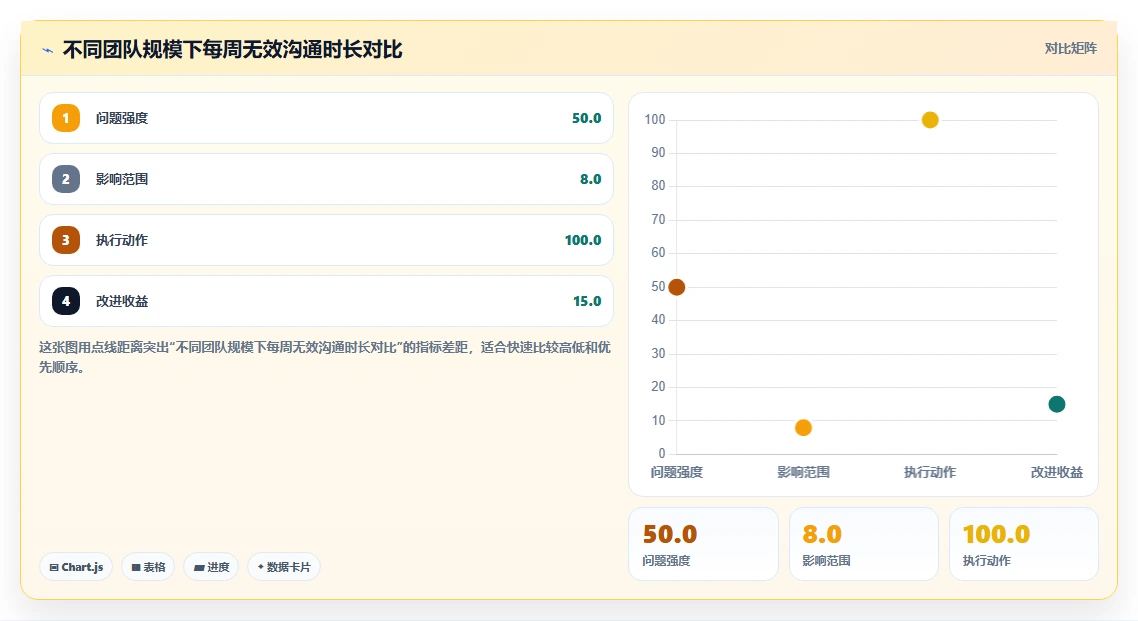The image size is (1138, 621).
Task: Select the 影响范围 list row label
Action: 122,179
